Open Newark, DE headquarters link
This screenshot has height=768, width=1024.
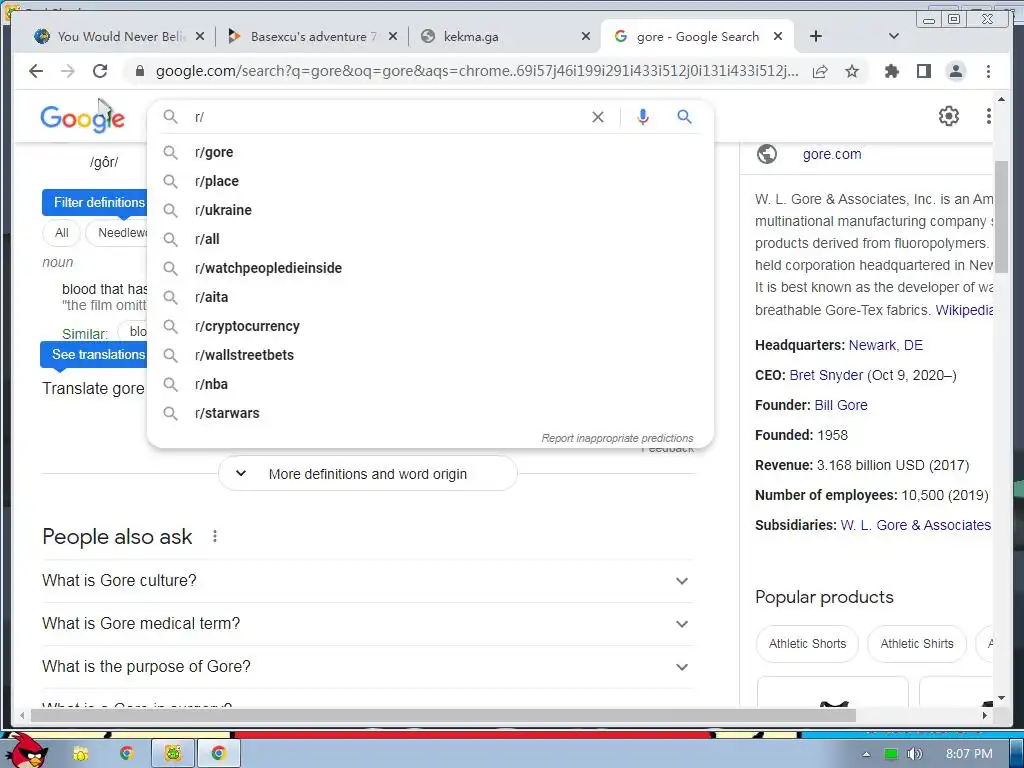(886, 345)
